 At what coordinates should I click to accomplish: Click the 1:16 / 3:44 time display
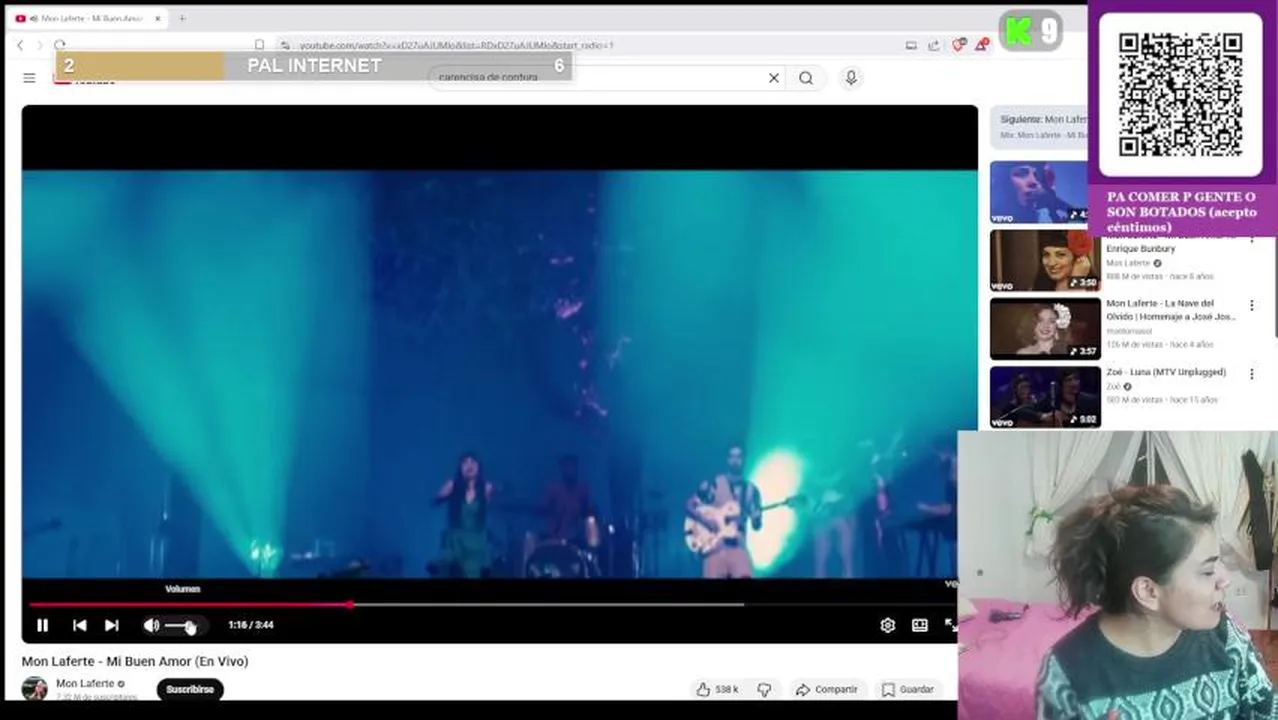250,625
